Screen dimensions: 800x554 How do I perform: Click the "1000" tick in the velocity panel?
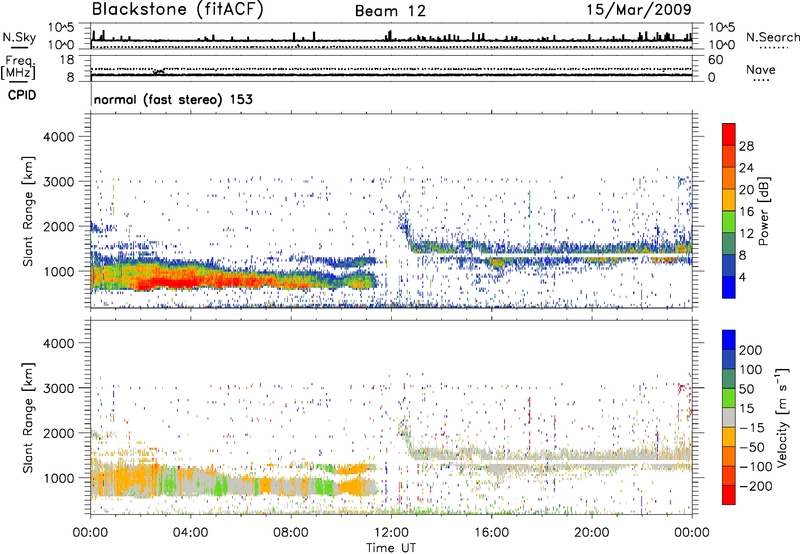(x=59, y=478)
